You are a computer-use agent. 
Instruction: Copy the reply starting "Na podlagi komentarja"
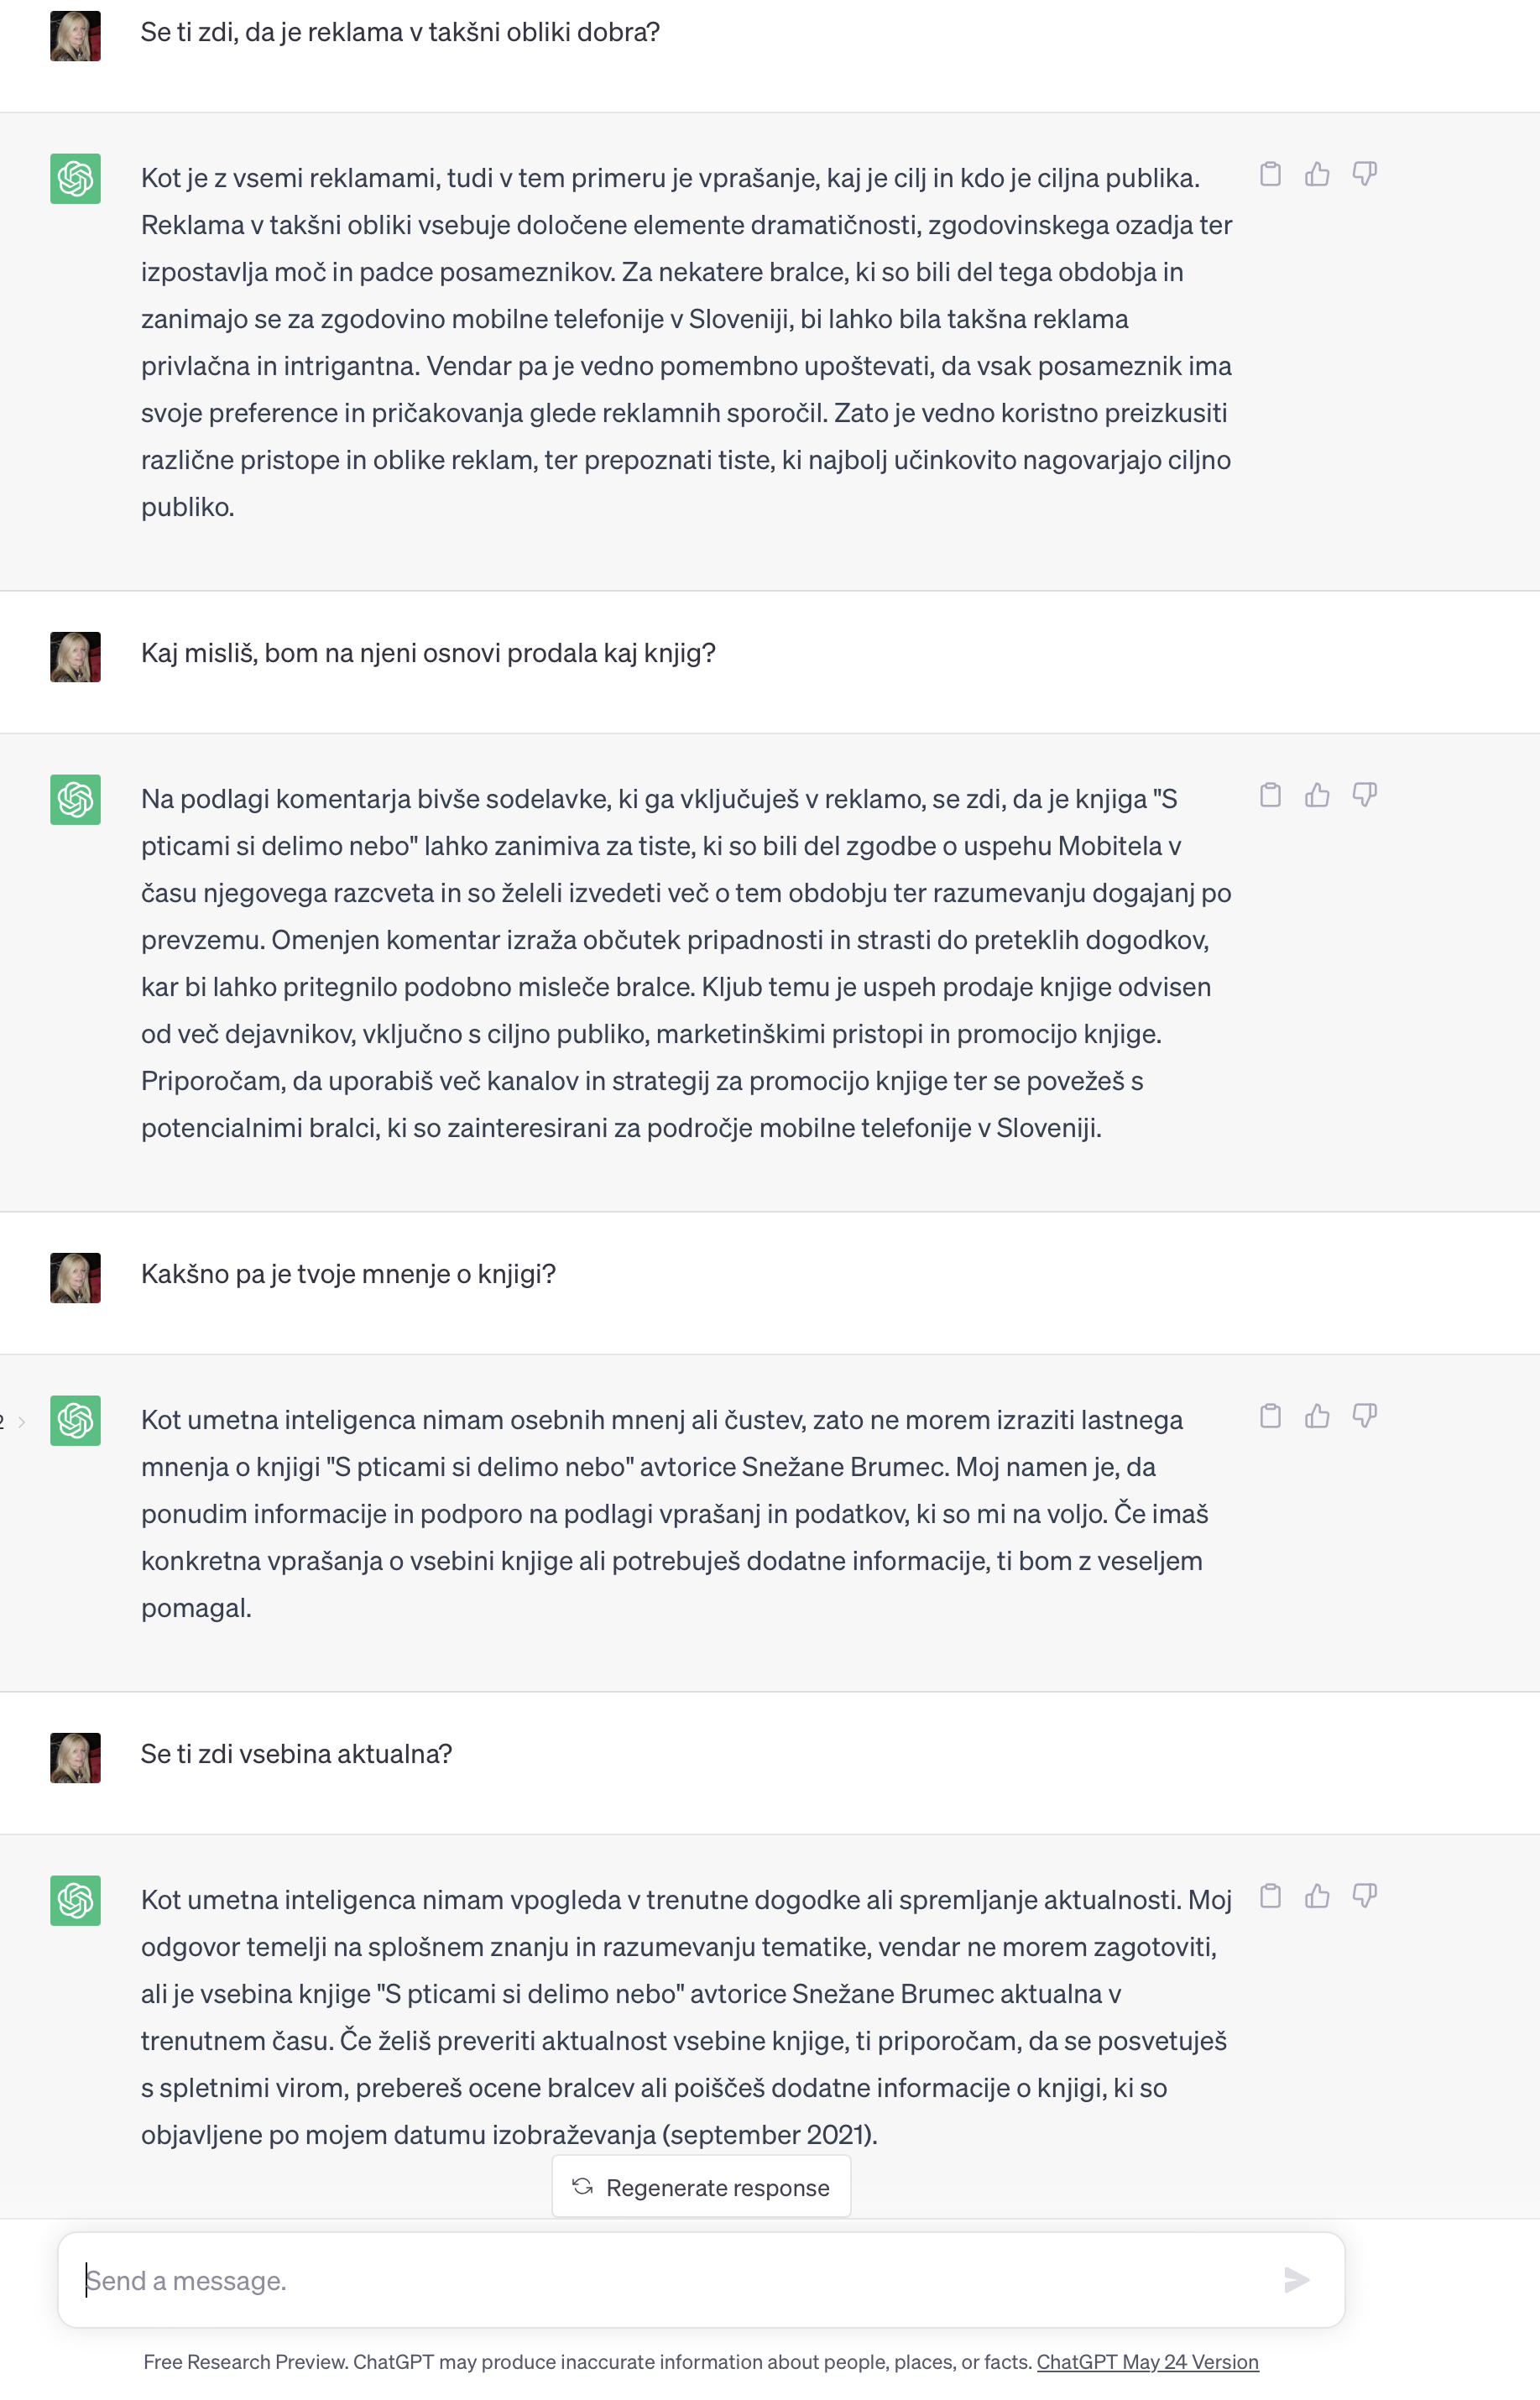tap(1270, 795)
